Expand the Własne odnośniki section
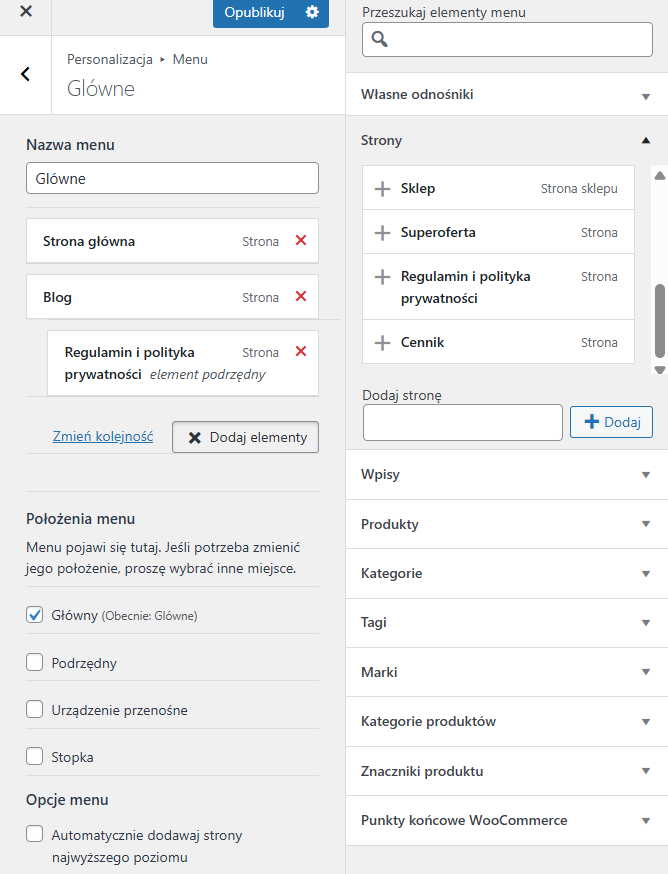The height and width of the screenshot is (874, 668). [646, 96]
